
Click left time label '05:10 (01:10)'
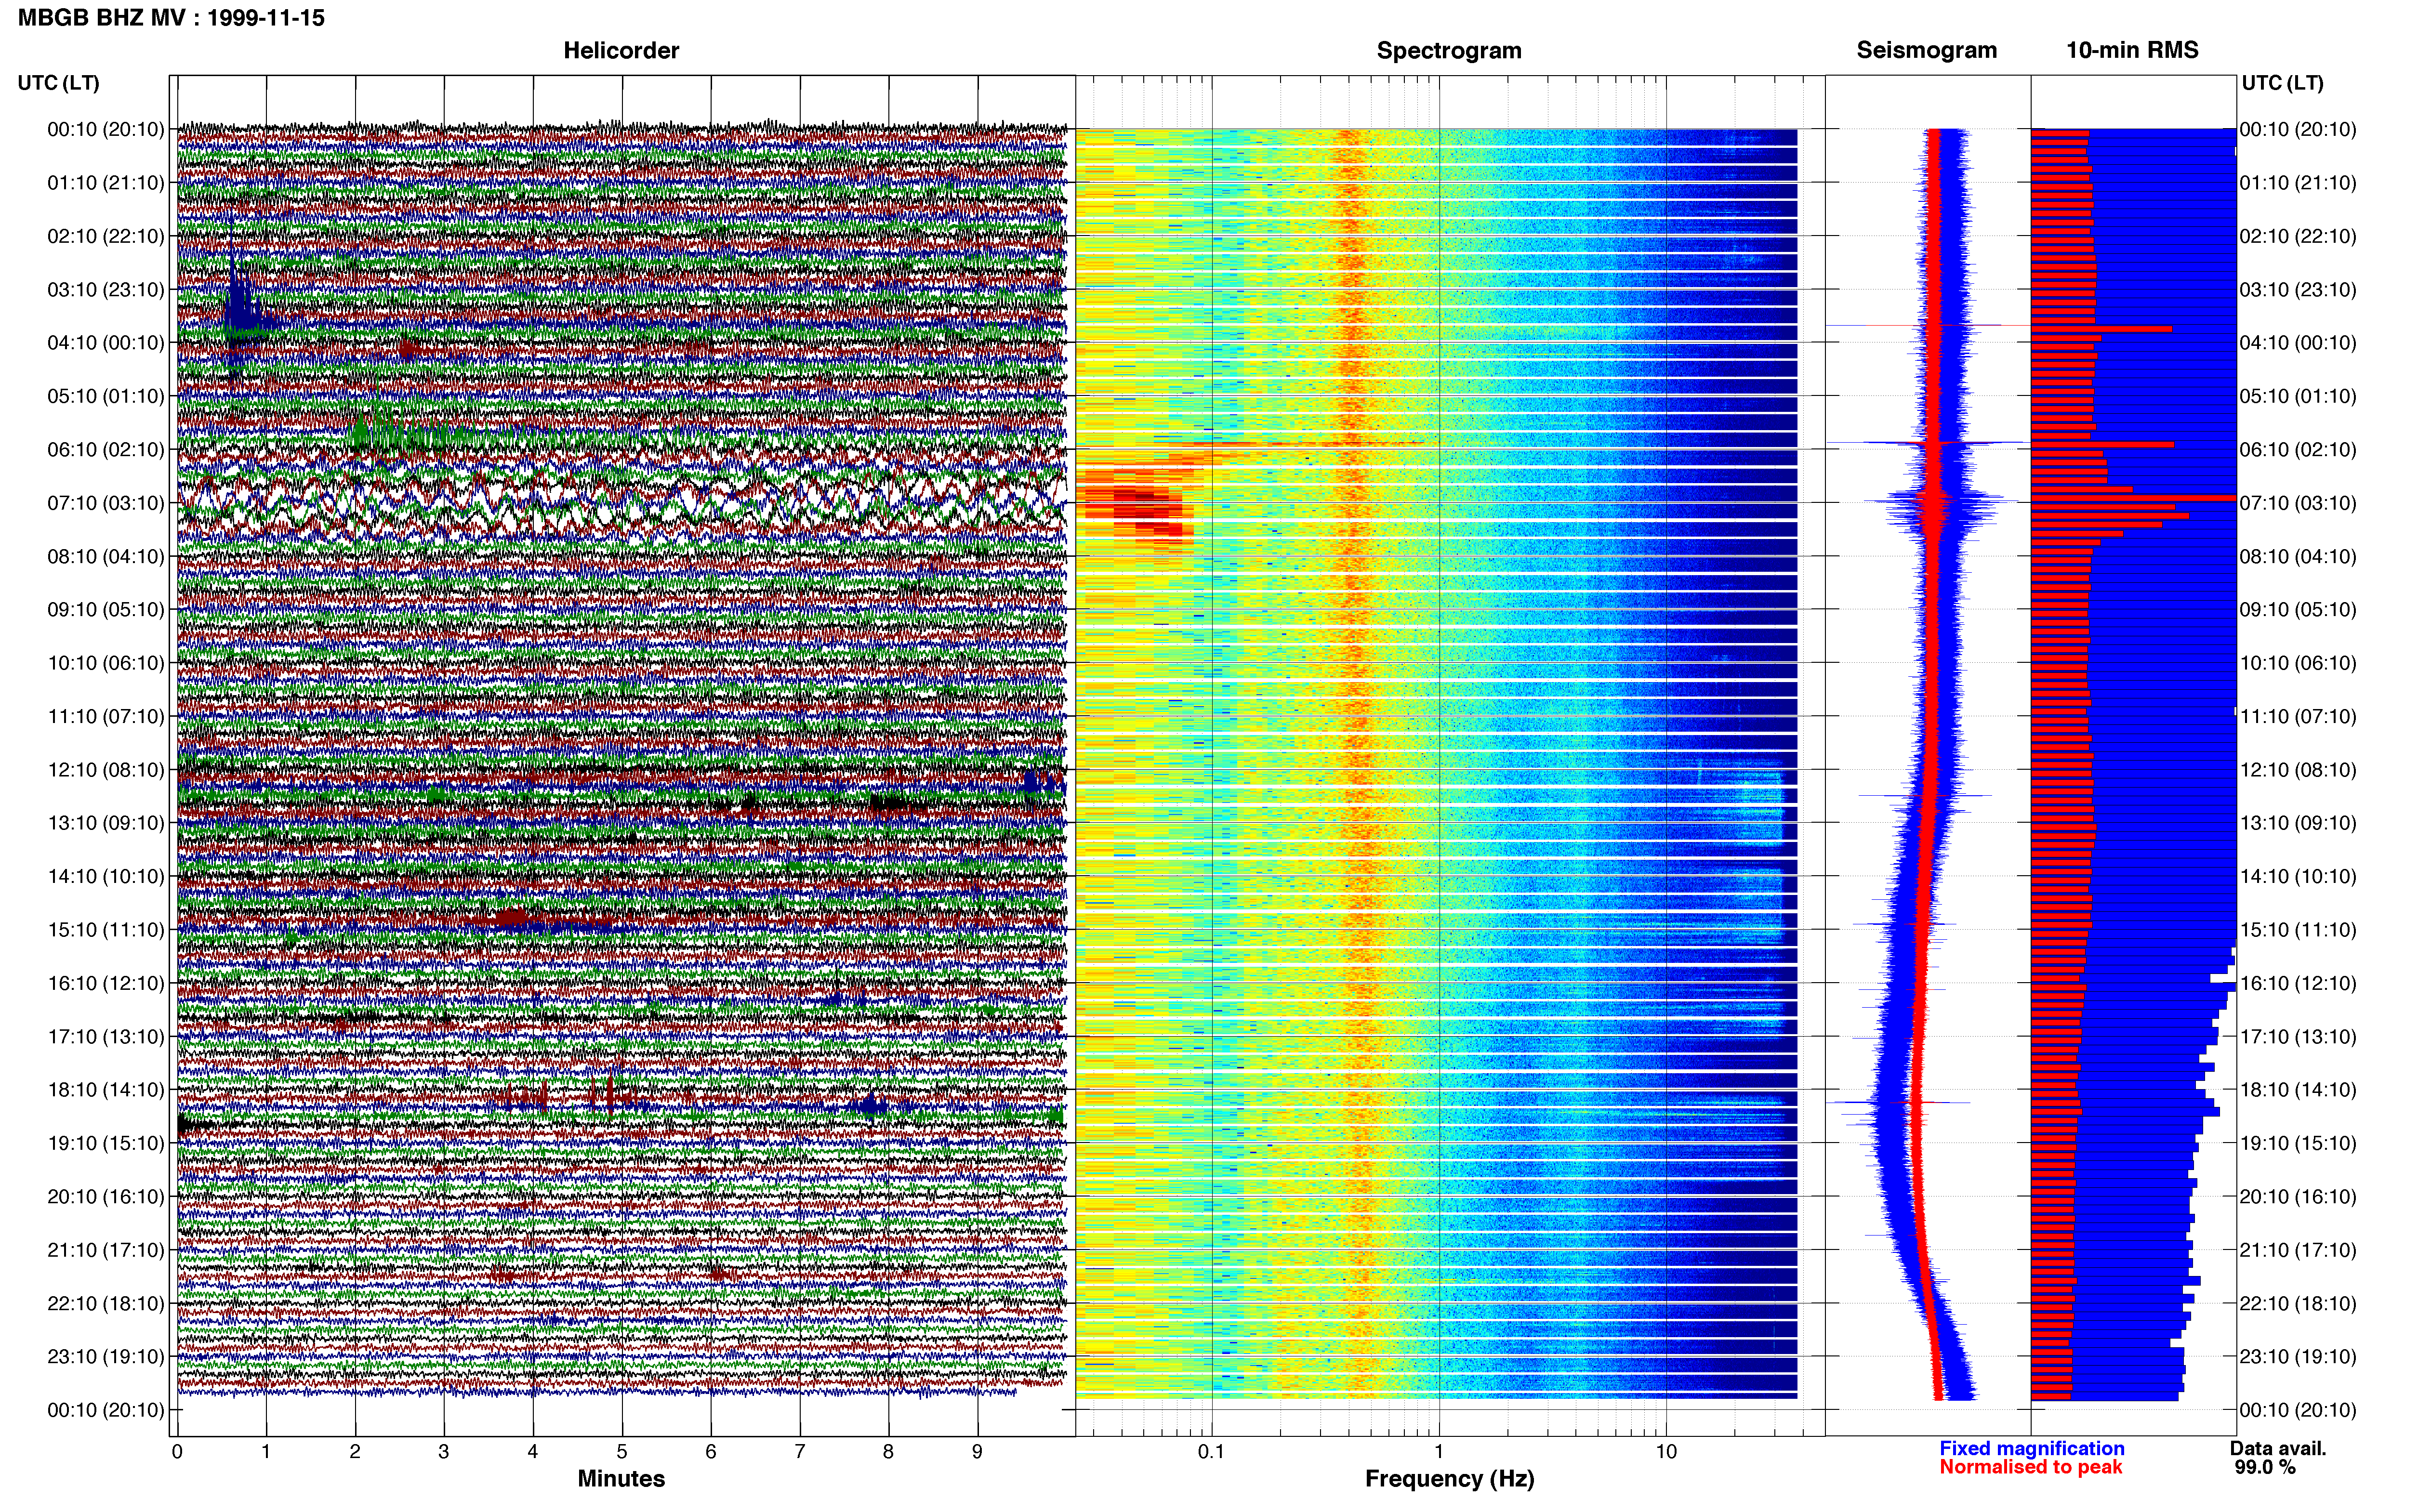tap(106, 396)
